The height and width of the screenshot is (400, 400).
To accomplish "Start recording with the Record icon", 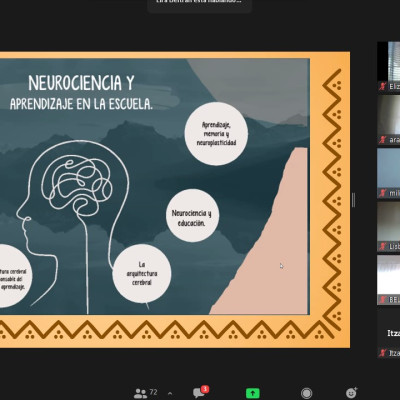I will tap(306, 393).
